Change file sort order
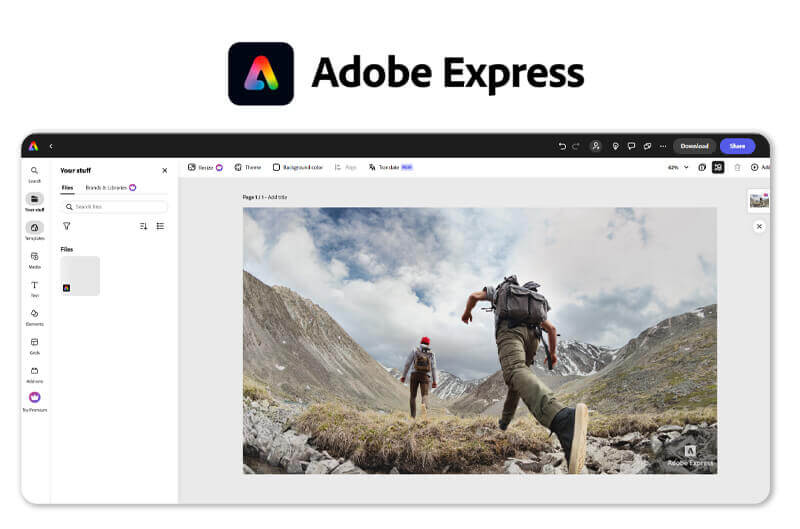This screenshot has height=529, width=800. [143, 226]
